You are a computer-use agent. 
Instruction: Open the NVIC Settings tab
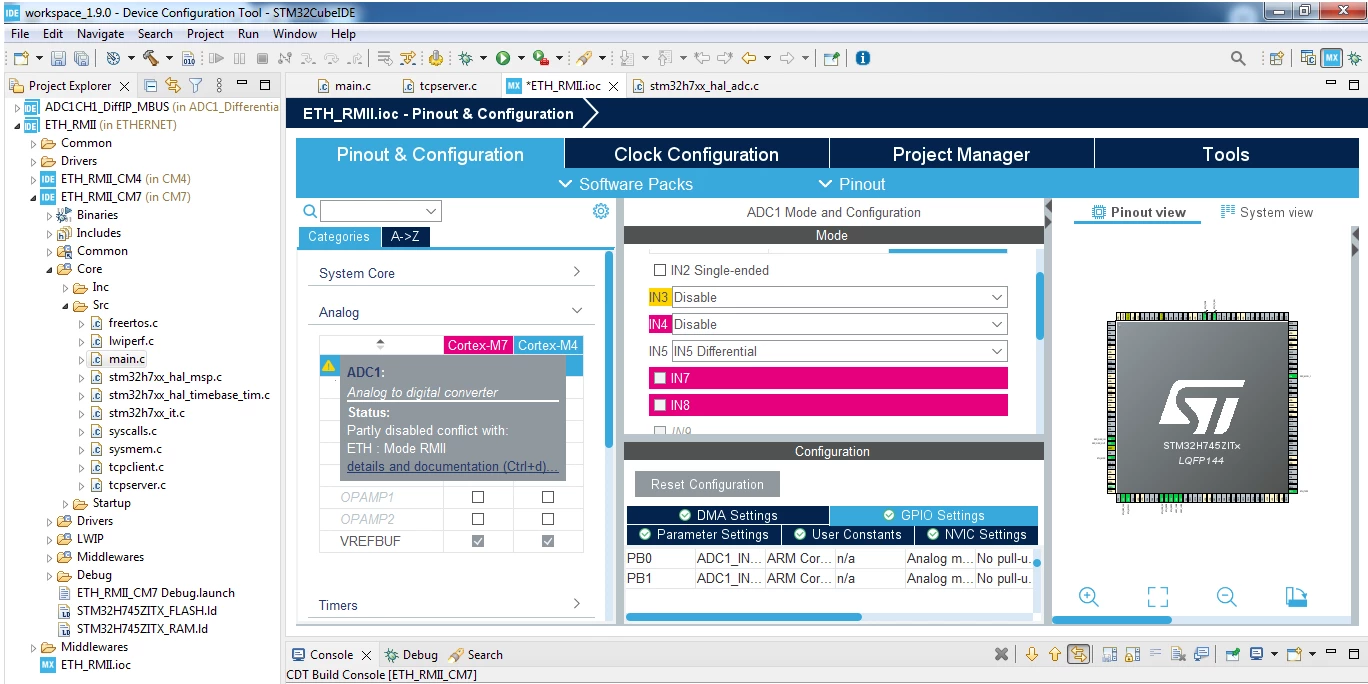pyautogui.click(x=975, y=534)
